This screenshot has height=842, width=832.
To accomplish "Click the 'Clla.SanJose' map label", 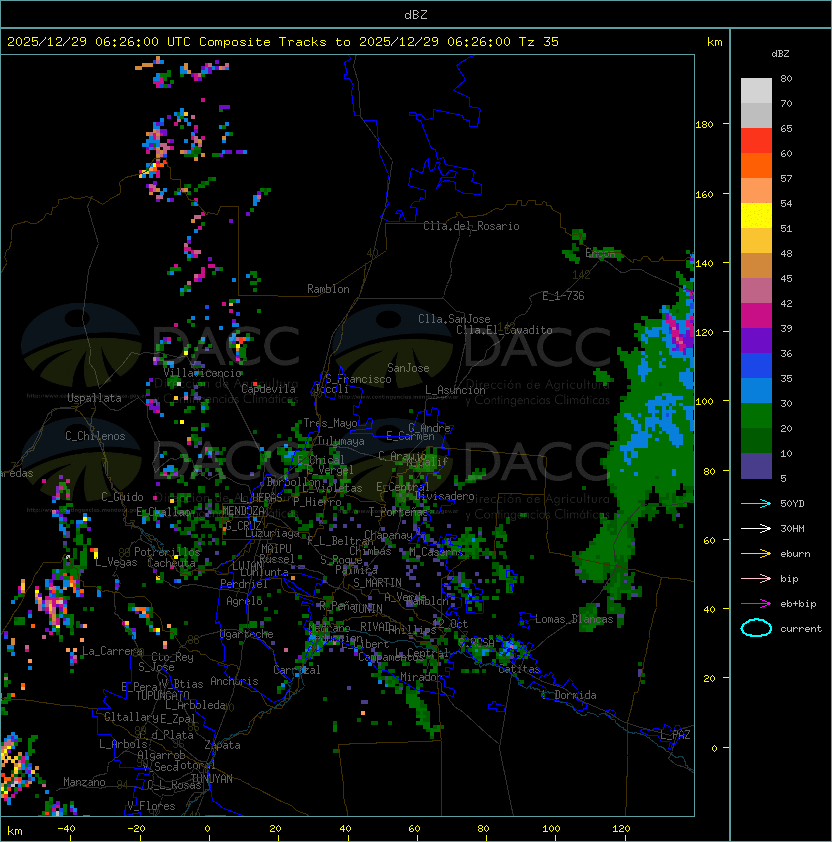I will [x=454, y=319].
